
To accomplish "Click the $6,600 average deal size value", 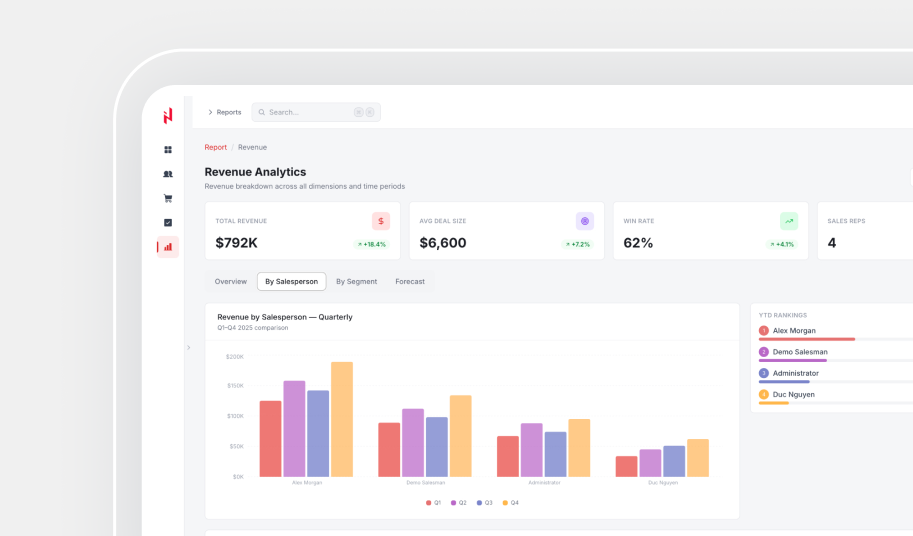I will click(x=443, y=243).
